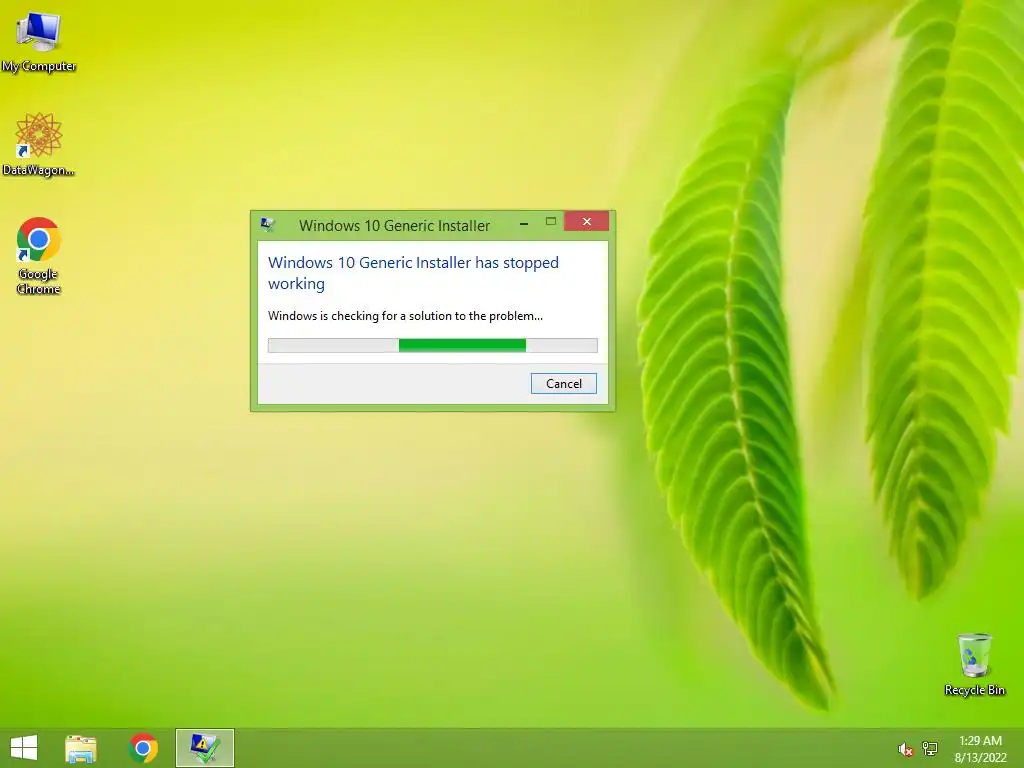Click 'Windows is checking for a solution' text
Screen dimensions: 1024x768
[405, 315]
